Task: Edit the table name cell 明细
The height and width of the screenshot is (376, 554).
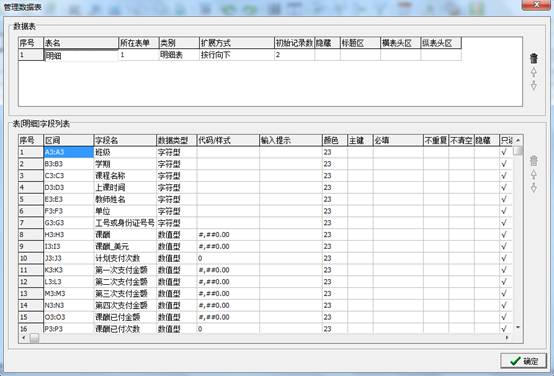Action: tap(81, 55)
